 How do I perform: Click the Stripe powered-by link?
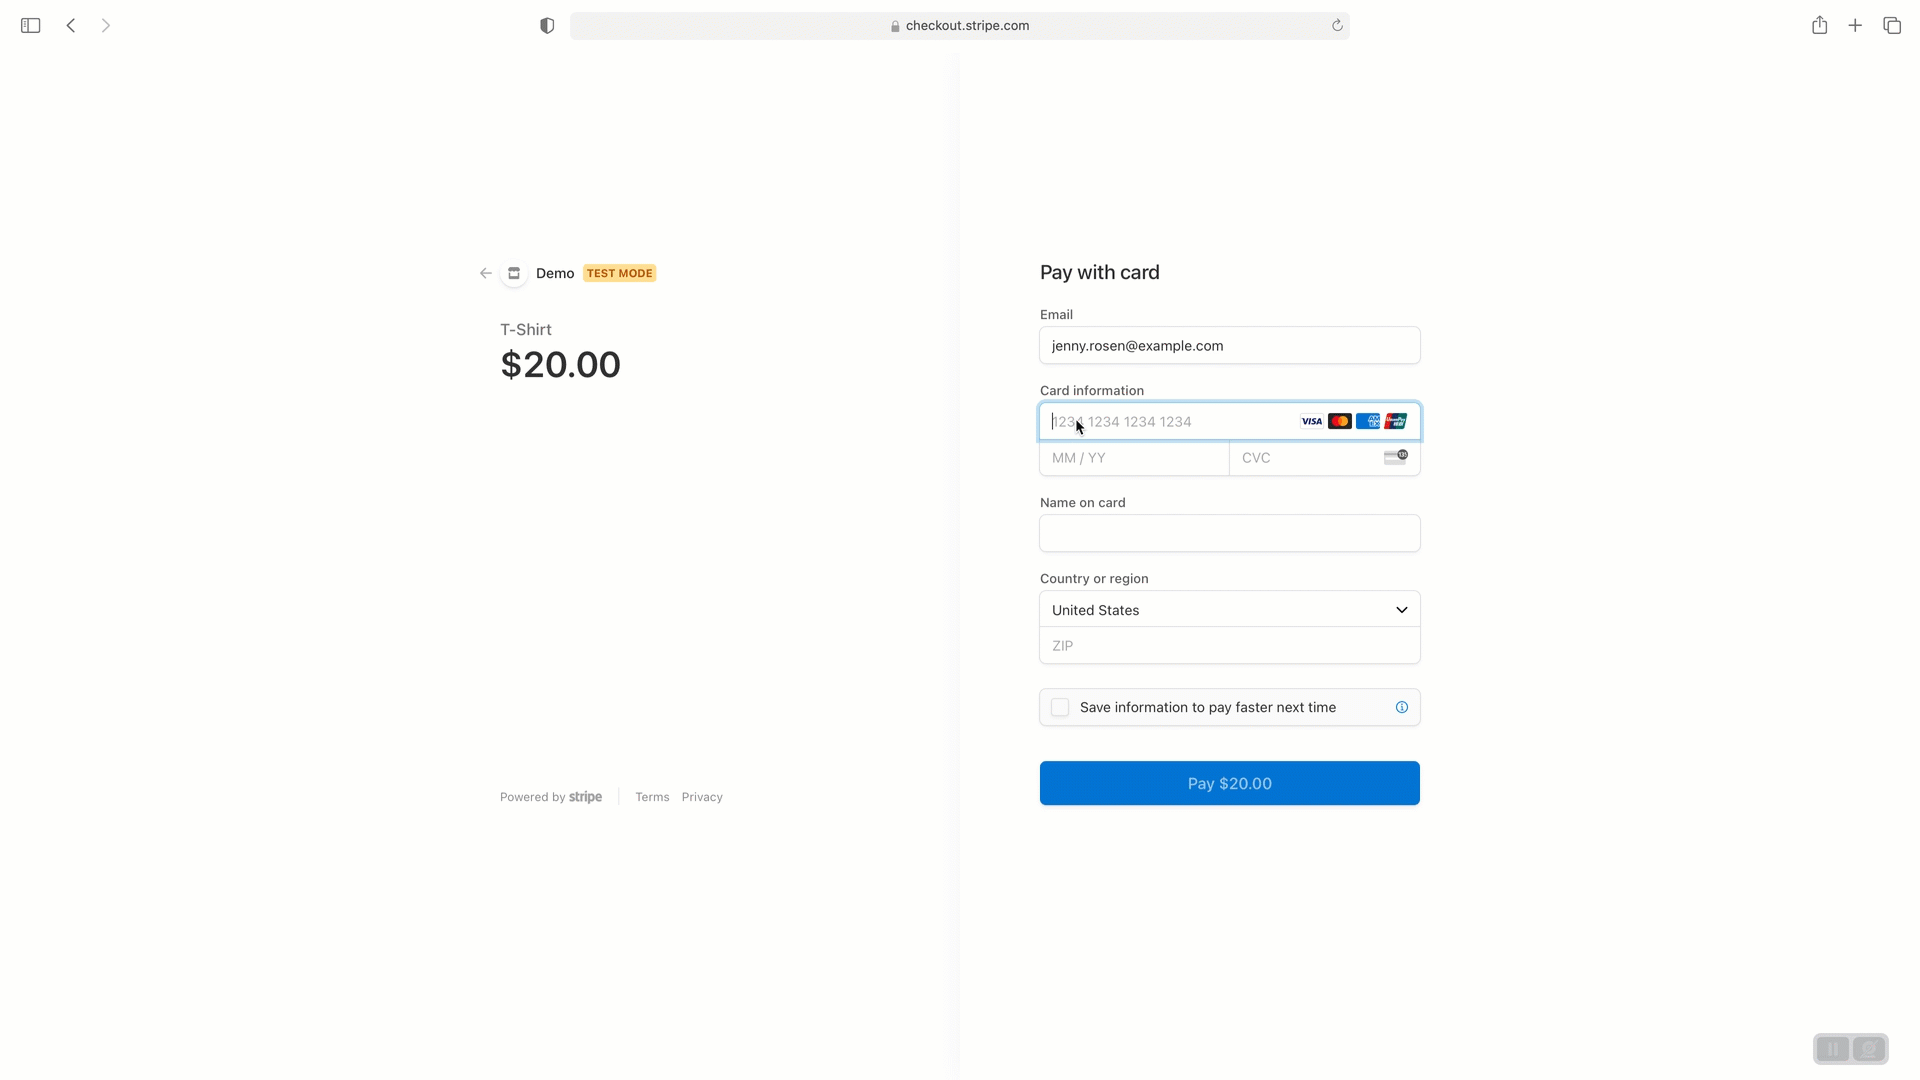pyautogui.click(x=551, y=796)
